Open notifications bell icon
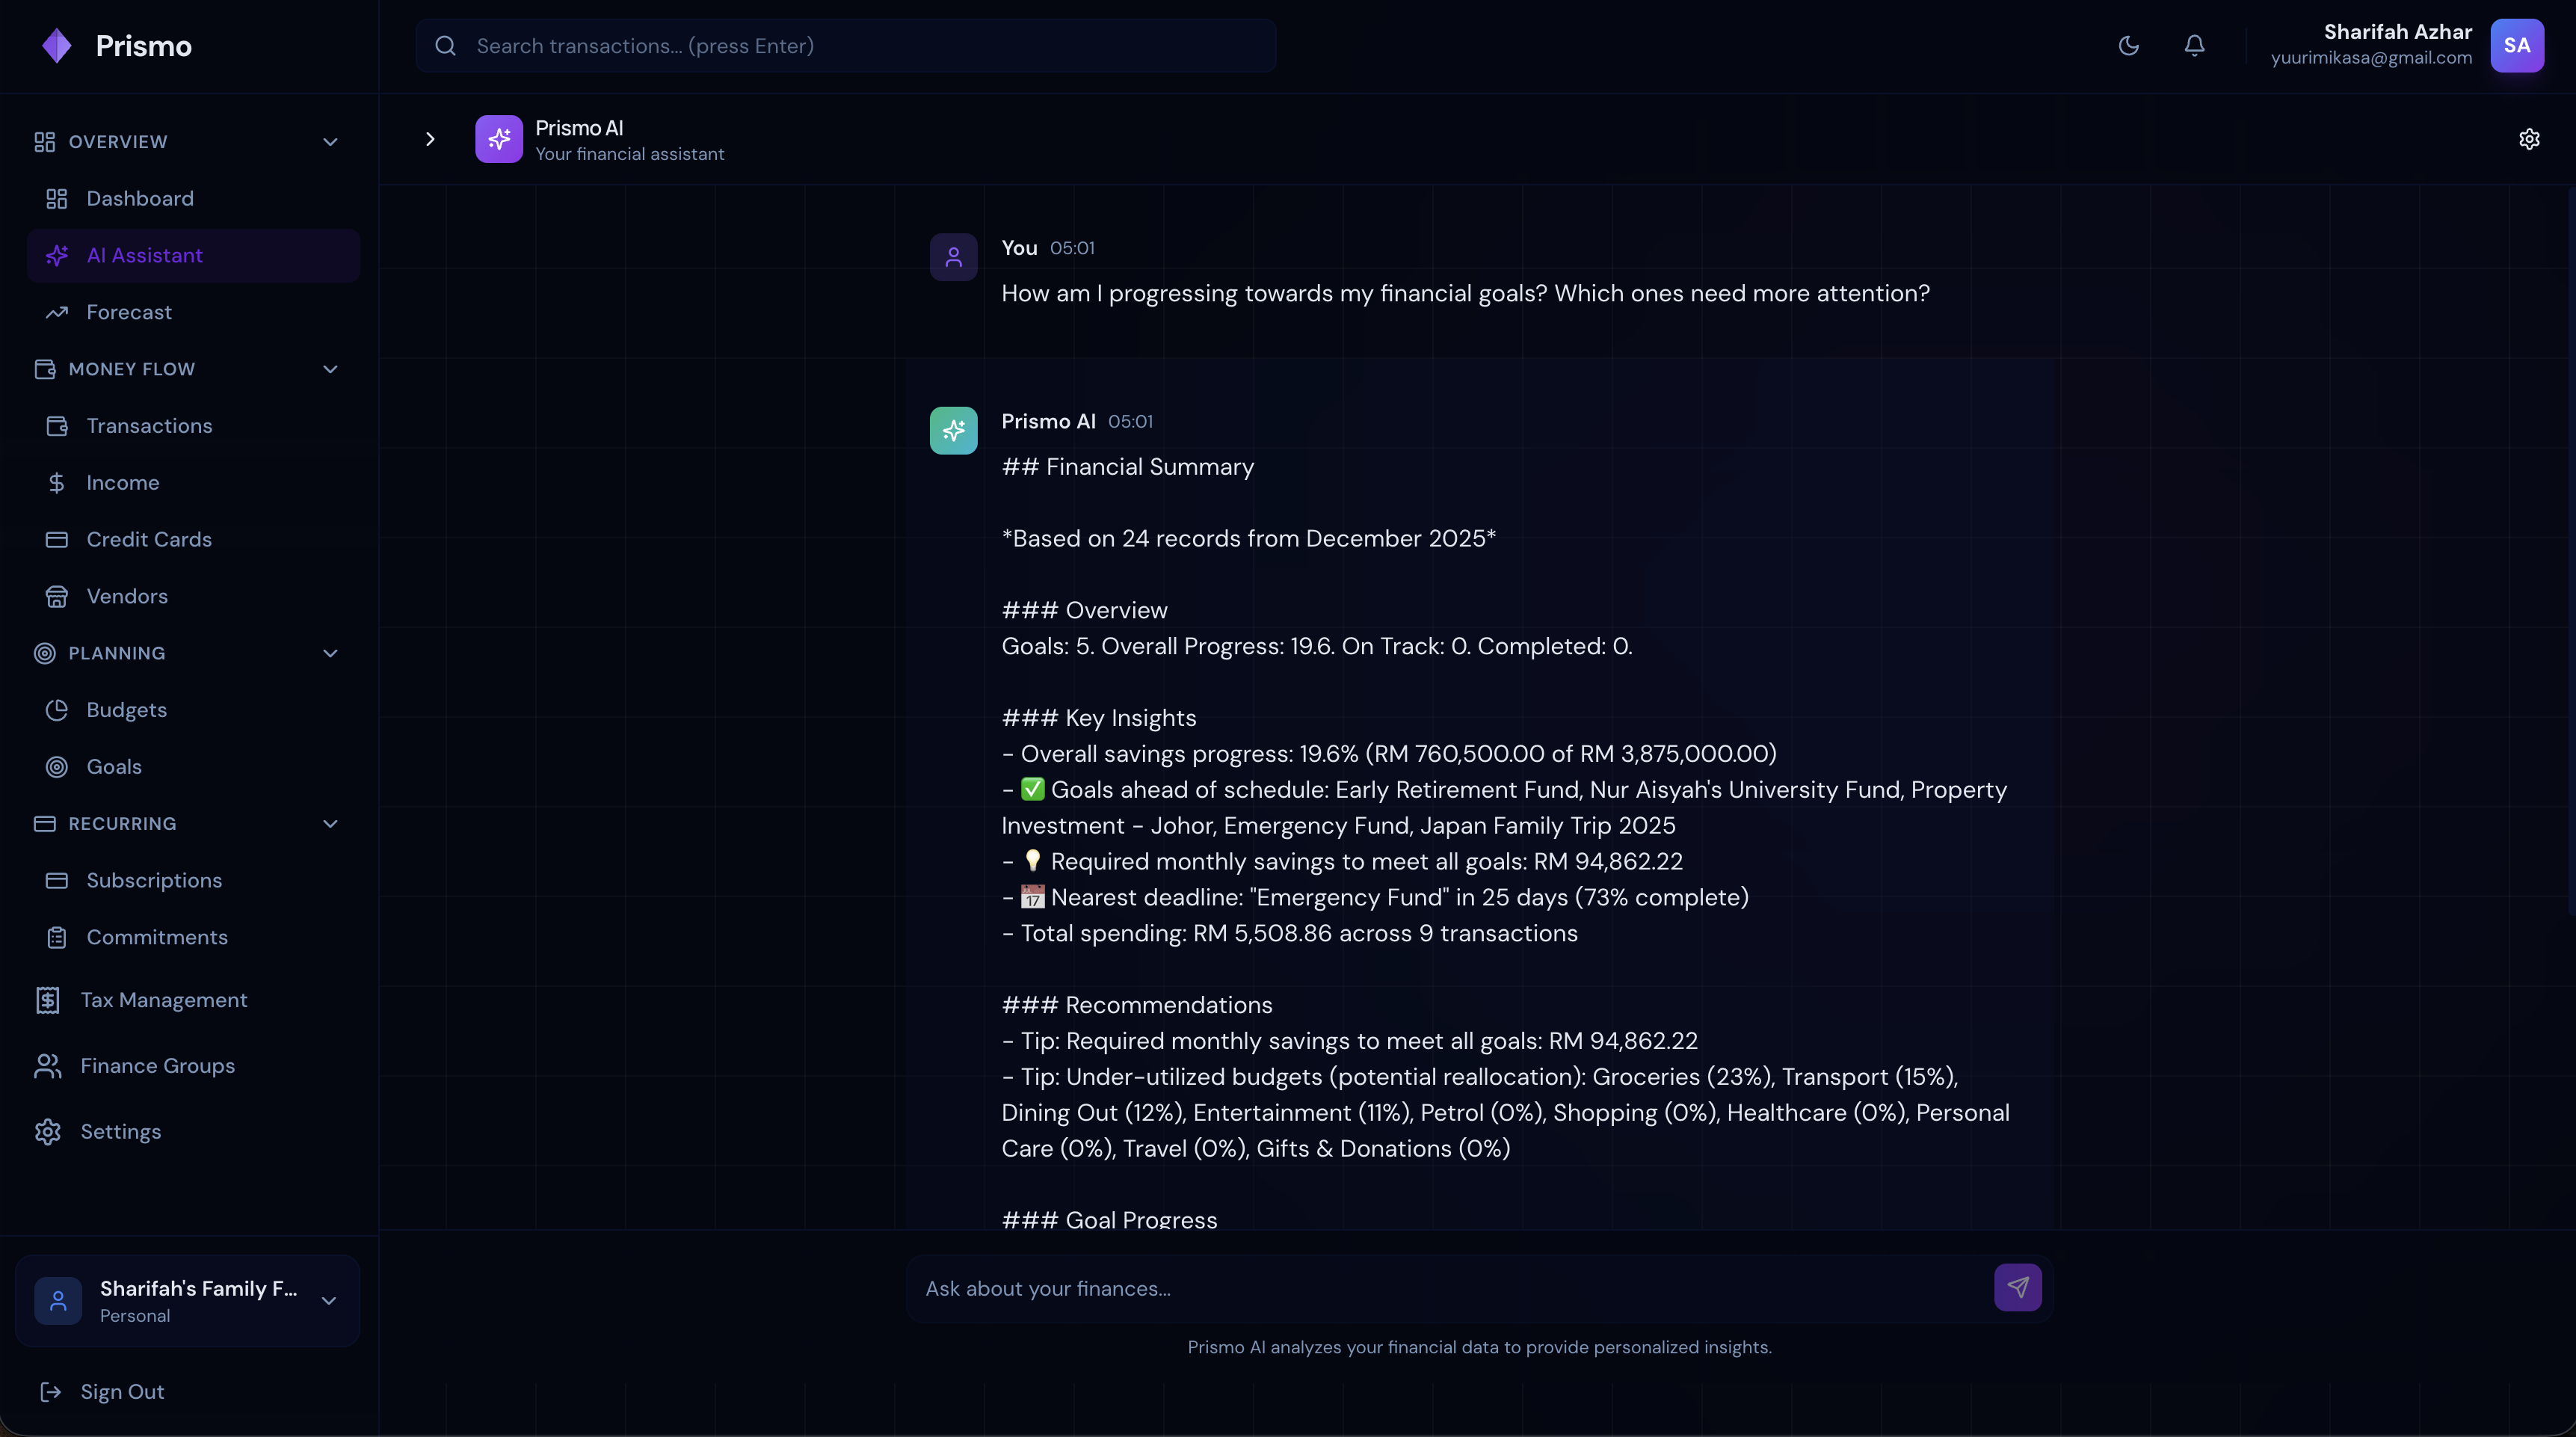Image resolution: width=2576 pixels, height=1437 pixels. tap(2194, 46)
